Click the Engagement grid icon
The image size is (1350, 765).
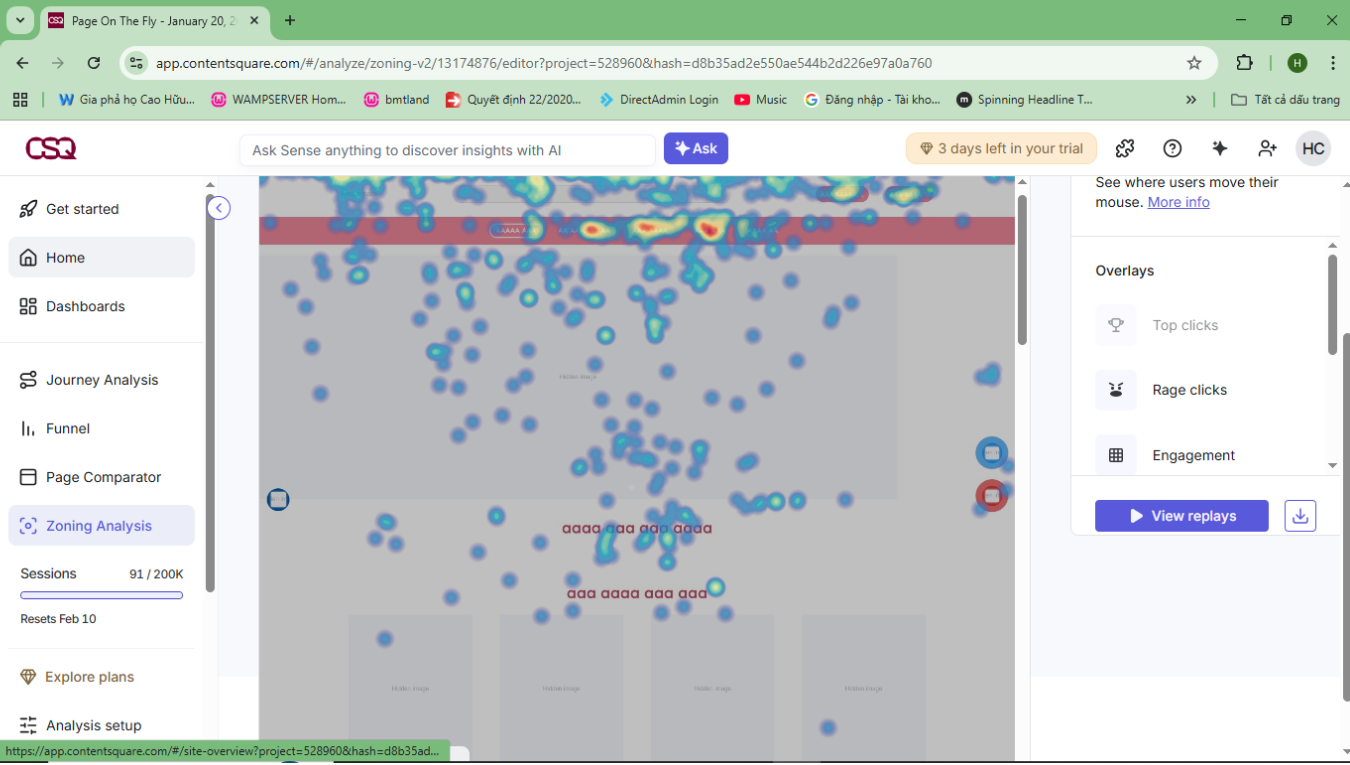point(1116,455)
